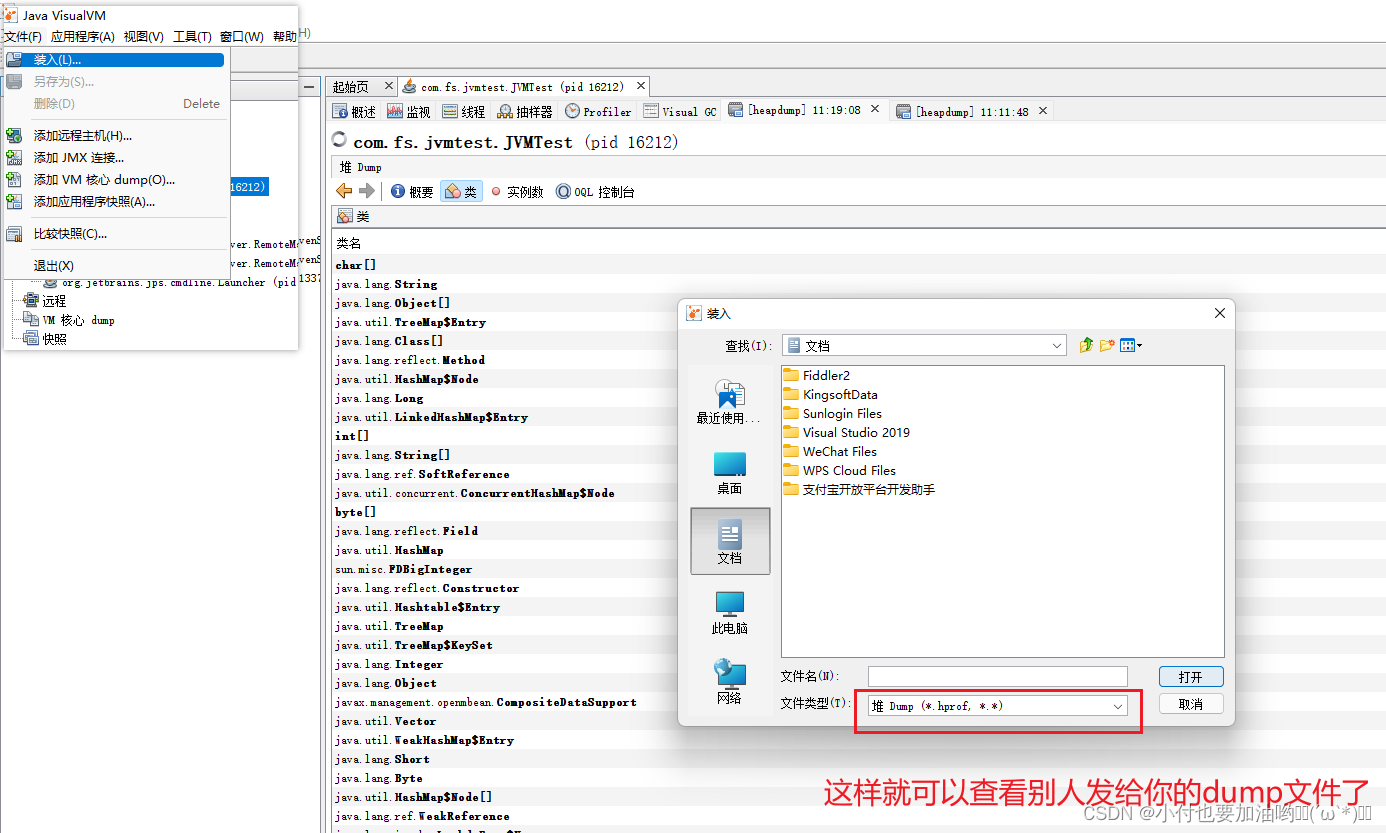Click the heap dump forward arrow icon
Viewport: 1386px width, 833px height.
click(366, 191)
